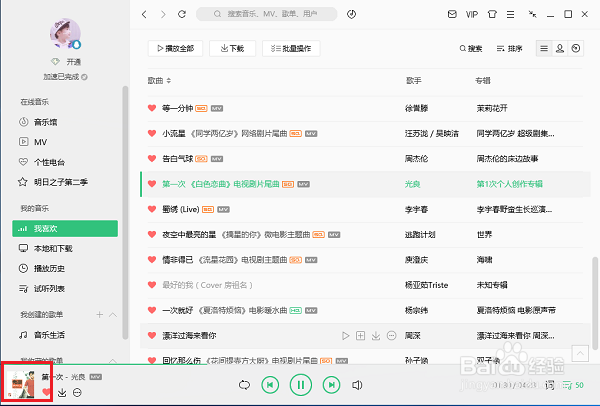600x406 pixels.
Task: Unlike 情非得已 heart icon
Action: [x=152, y=260]
